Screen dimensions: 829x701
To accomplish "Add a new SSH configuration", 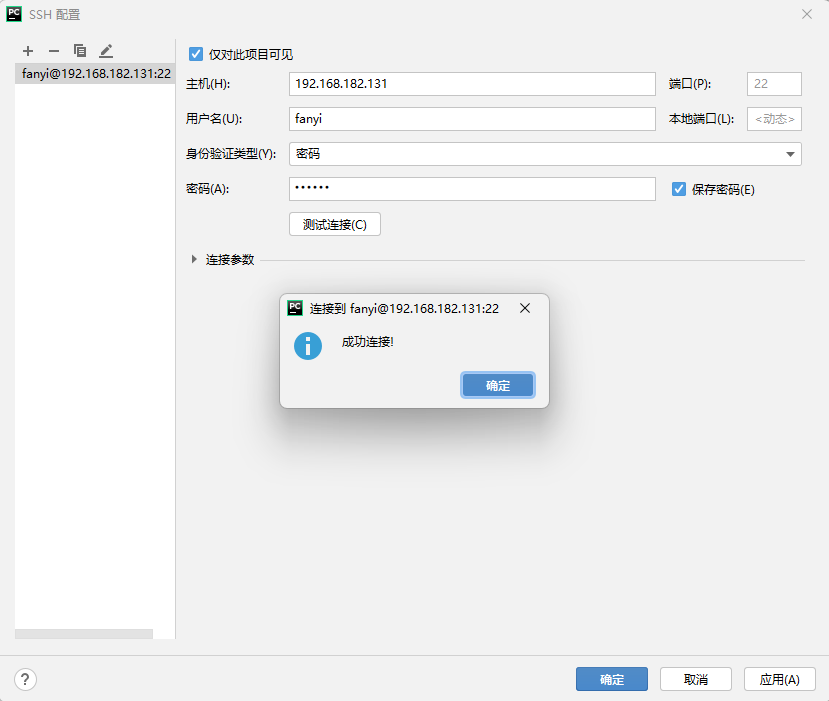I will click(x=28, y=51).
